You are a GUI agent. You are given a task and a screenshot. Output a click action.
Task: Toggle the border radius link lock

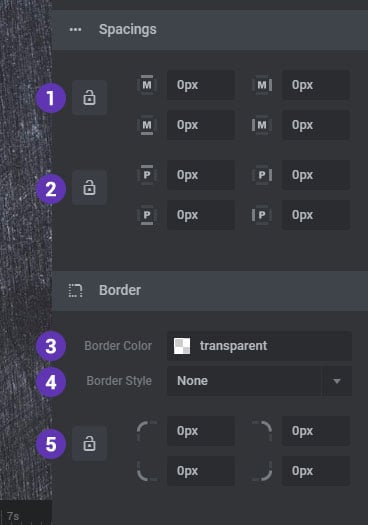pyautogui.click(x=89, y=444)
